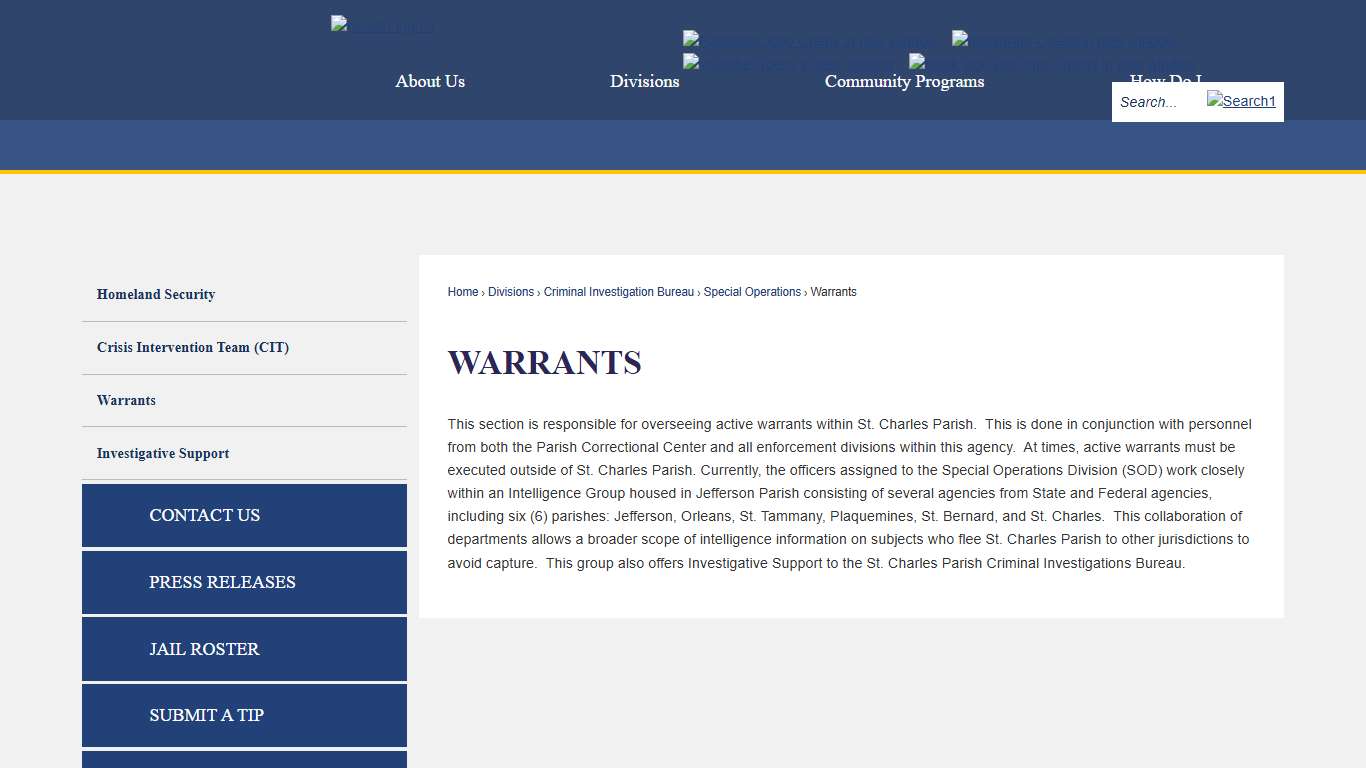
Task: Open Criminal Investigation Bureau from breadcrumbs
Action: pos(618,291)
